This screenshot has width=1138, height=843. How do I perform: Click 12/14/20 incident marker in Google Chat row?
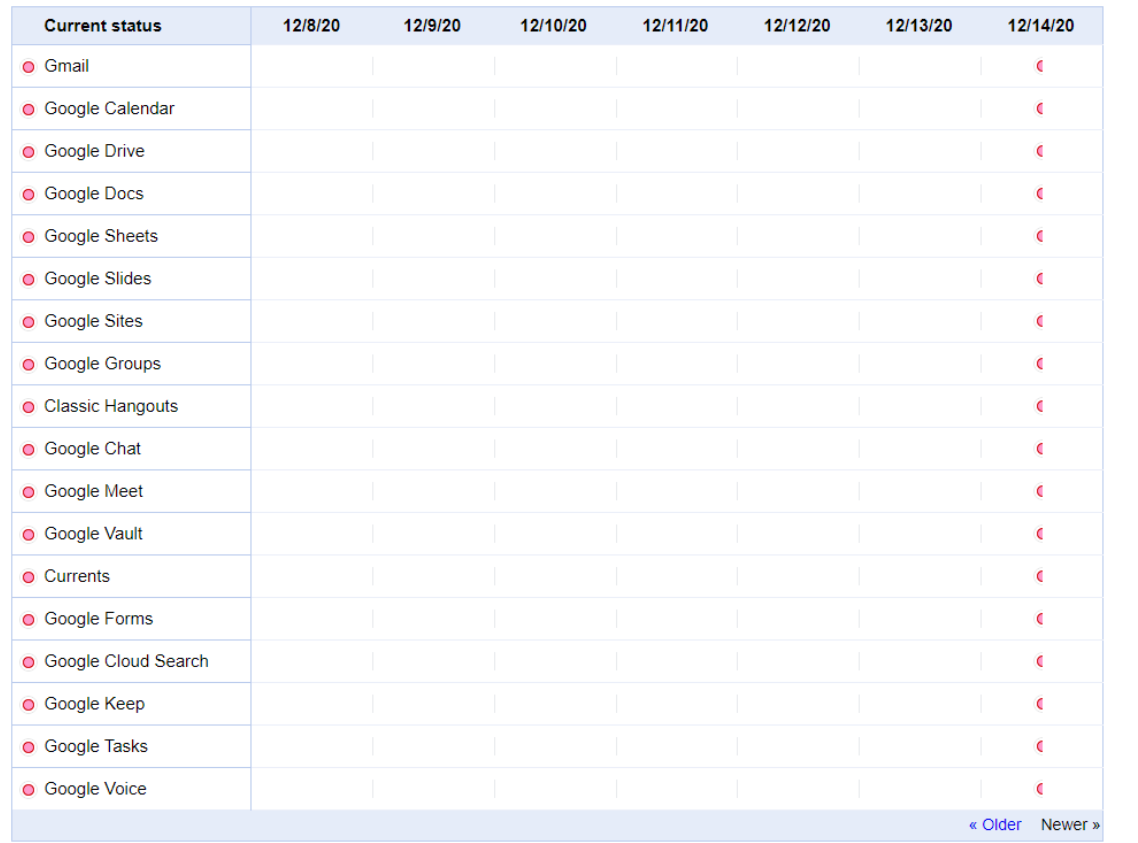1040,449
